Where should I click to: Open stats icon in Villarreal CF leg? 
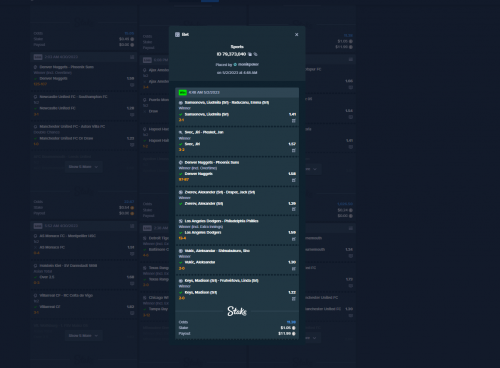132,313
